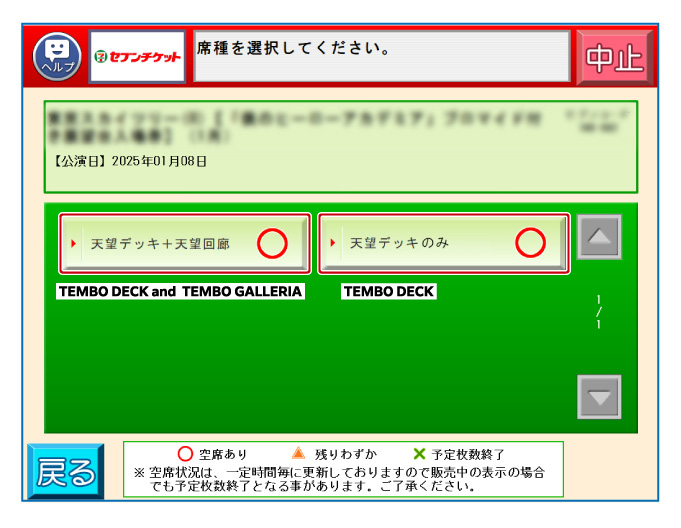Screen dimensions: 681x528
Task: Go back with the 戻る button
Action: coord(65,472)
